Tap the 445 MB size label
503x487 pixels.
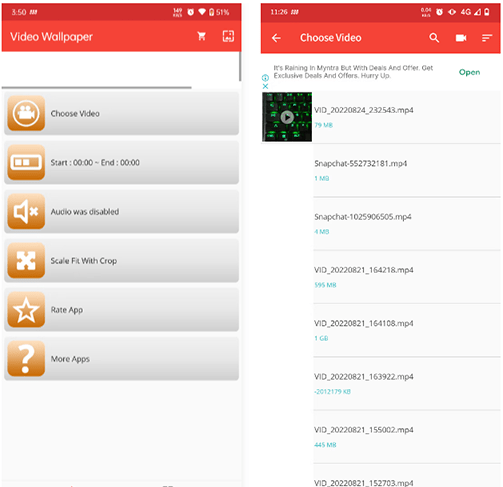pos(325,445)
